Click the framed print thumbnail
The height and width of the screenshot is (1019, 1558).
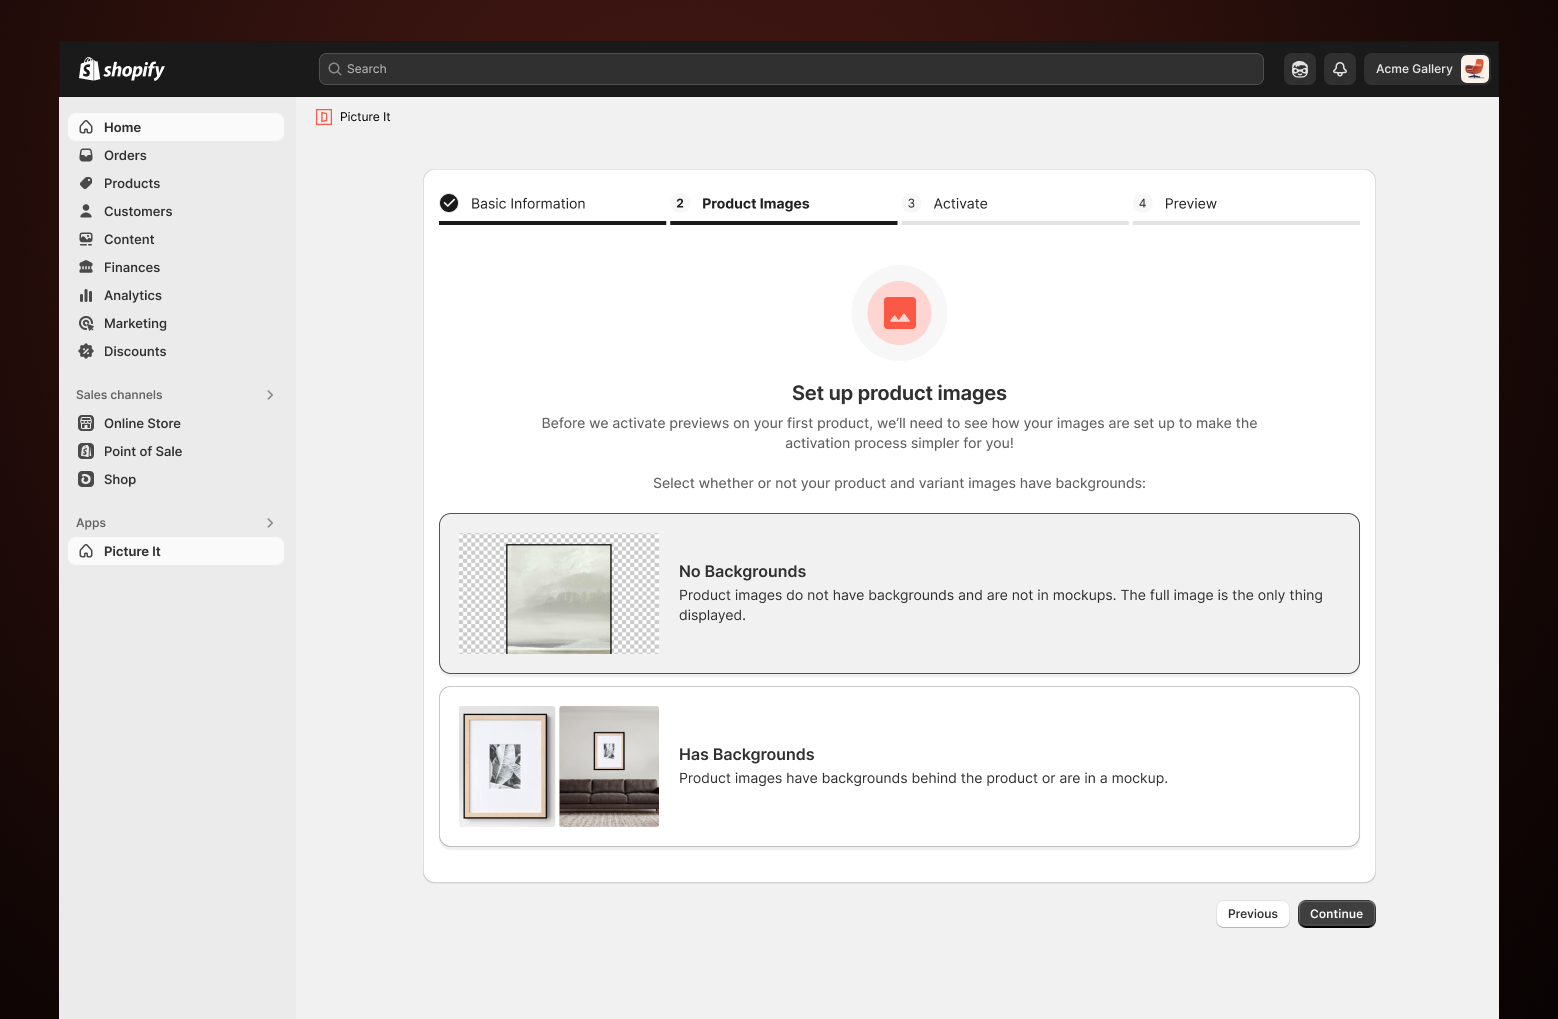tap(507, 766)
